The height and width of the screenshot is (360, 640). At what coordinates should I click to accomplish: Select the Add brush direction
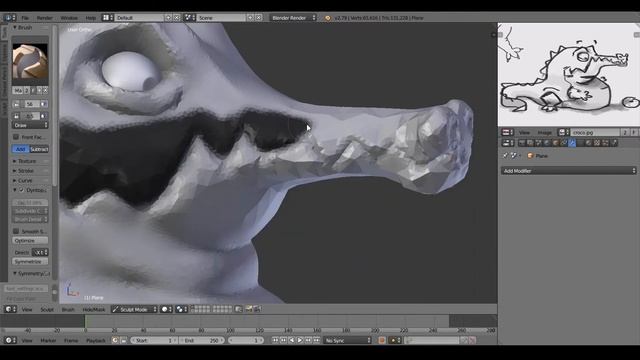click(x=21, y=149)
